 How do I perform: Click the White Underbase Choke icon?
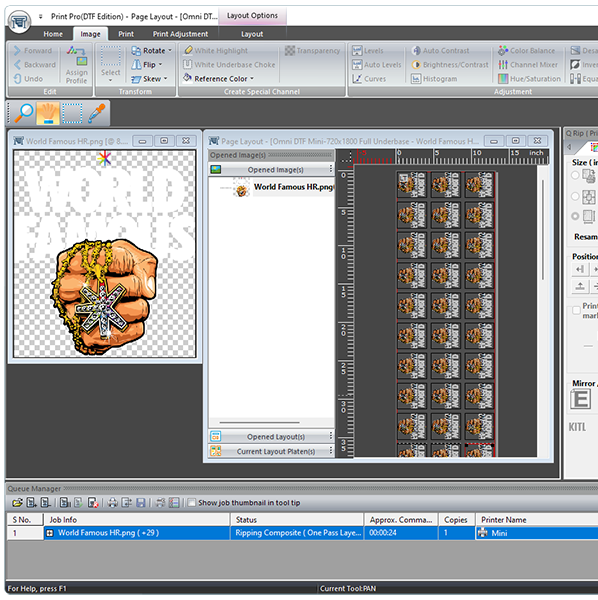pos(187,64)
